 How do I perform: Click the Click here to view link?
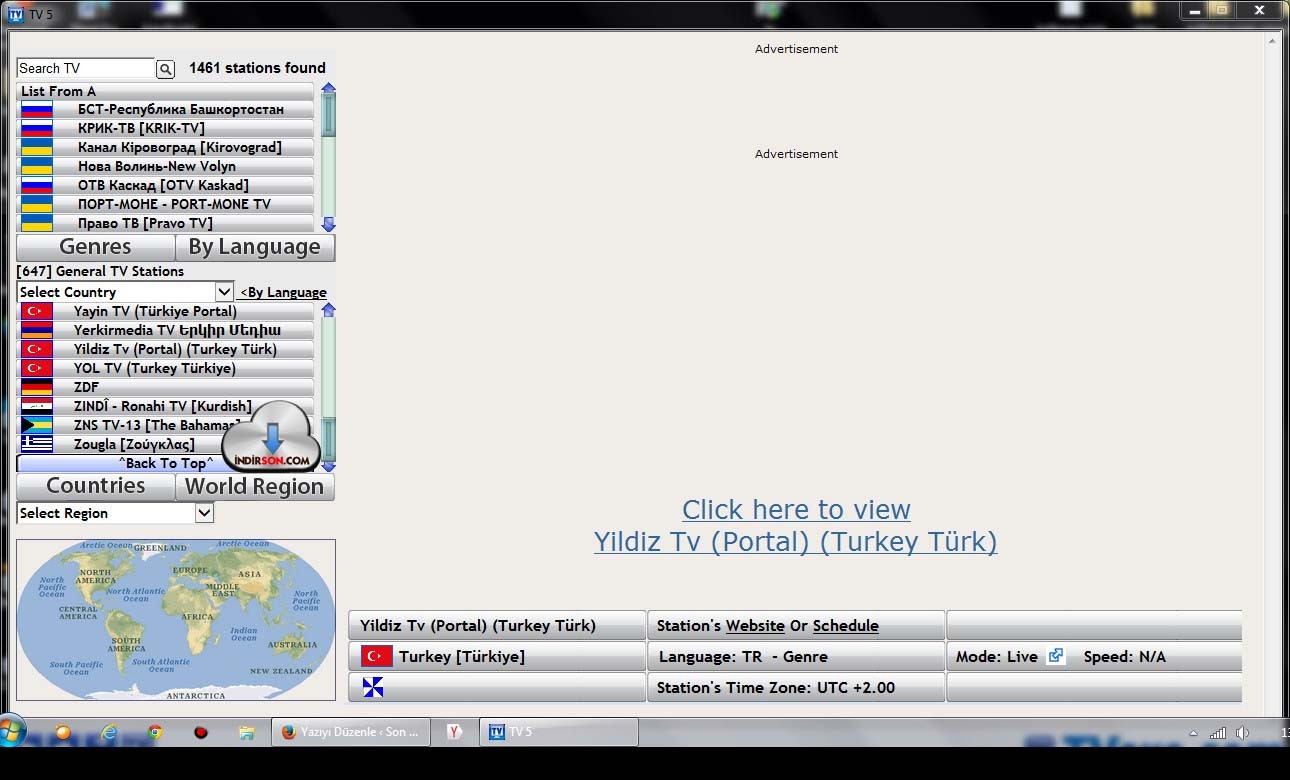click(x=796, y=509)
